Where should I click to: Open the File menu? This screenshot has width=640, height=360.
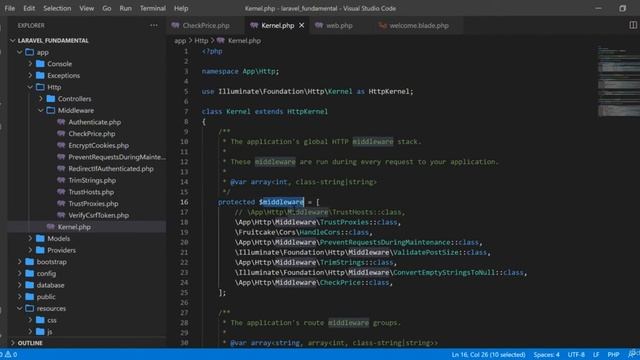[9, 8]
